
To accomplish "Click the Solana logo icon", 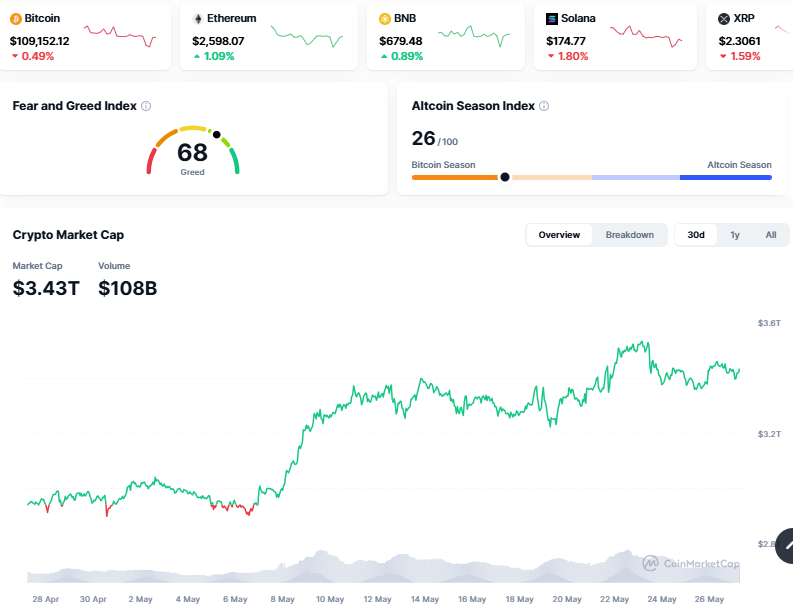I will 552,19.
